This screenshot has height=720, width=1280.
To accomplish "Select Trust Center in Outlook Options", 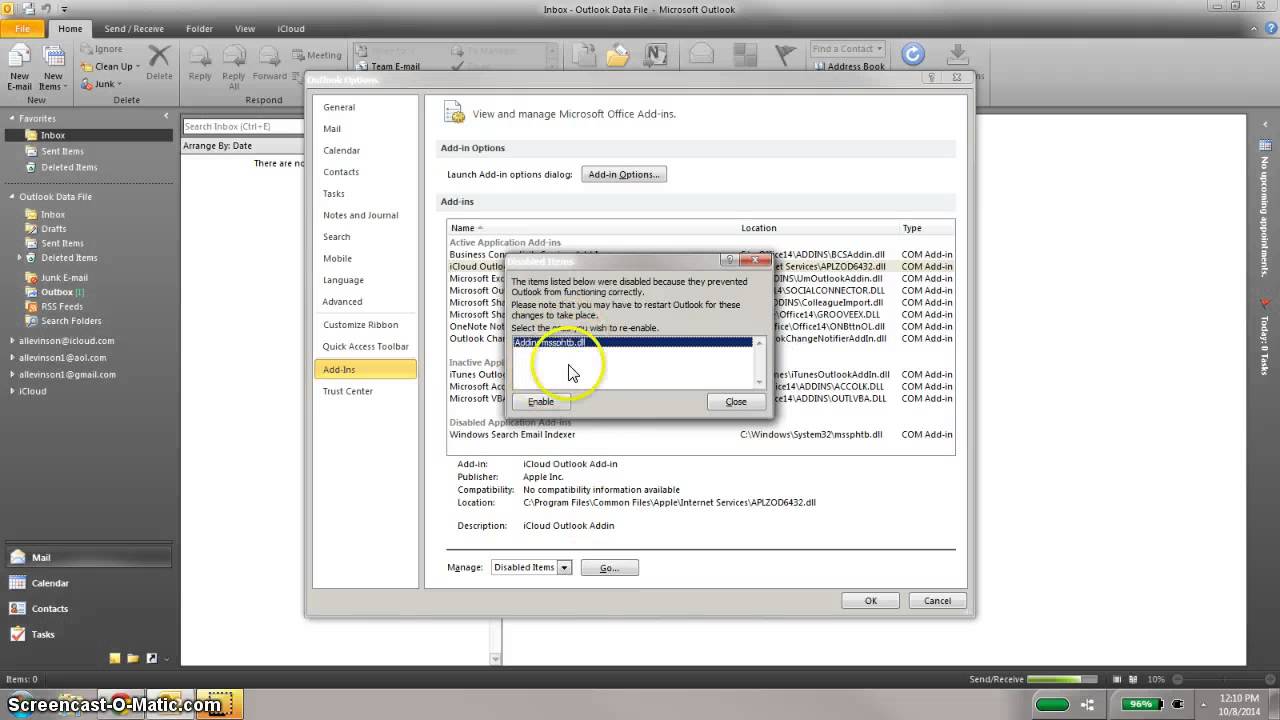I will (x=365, y=391).
